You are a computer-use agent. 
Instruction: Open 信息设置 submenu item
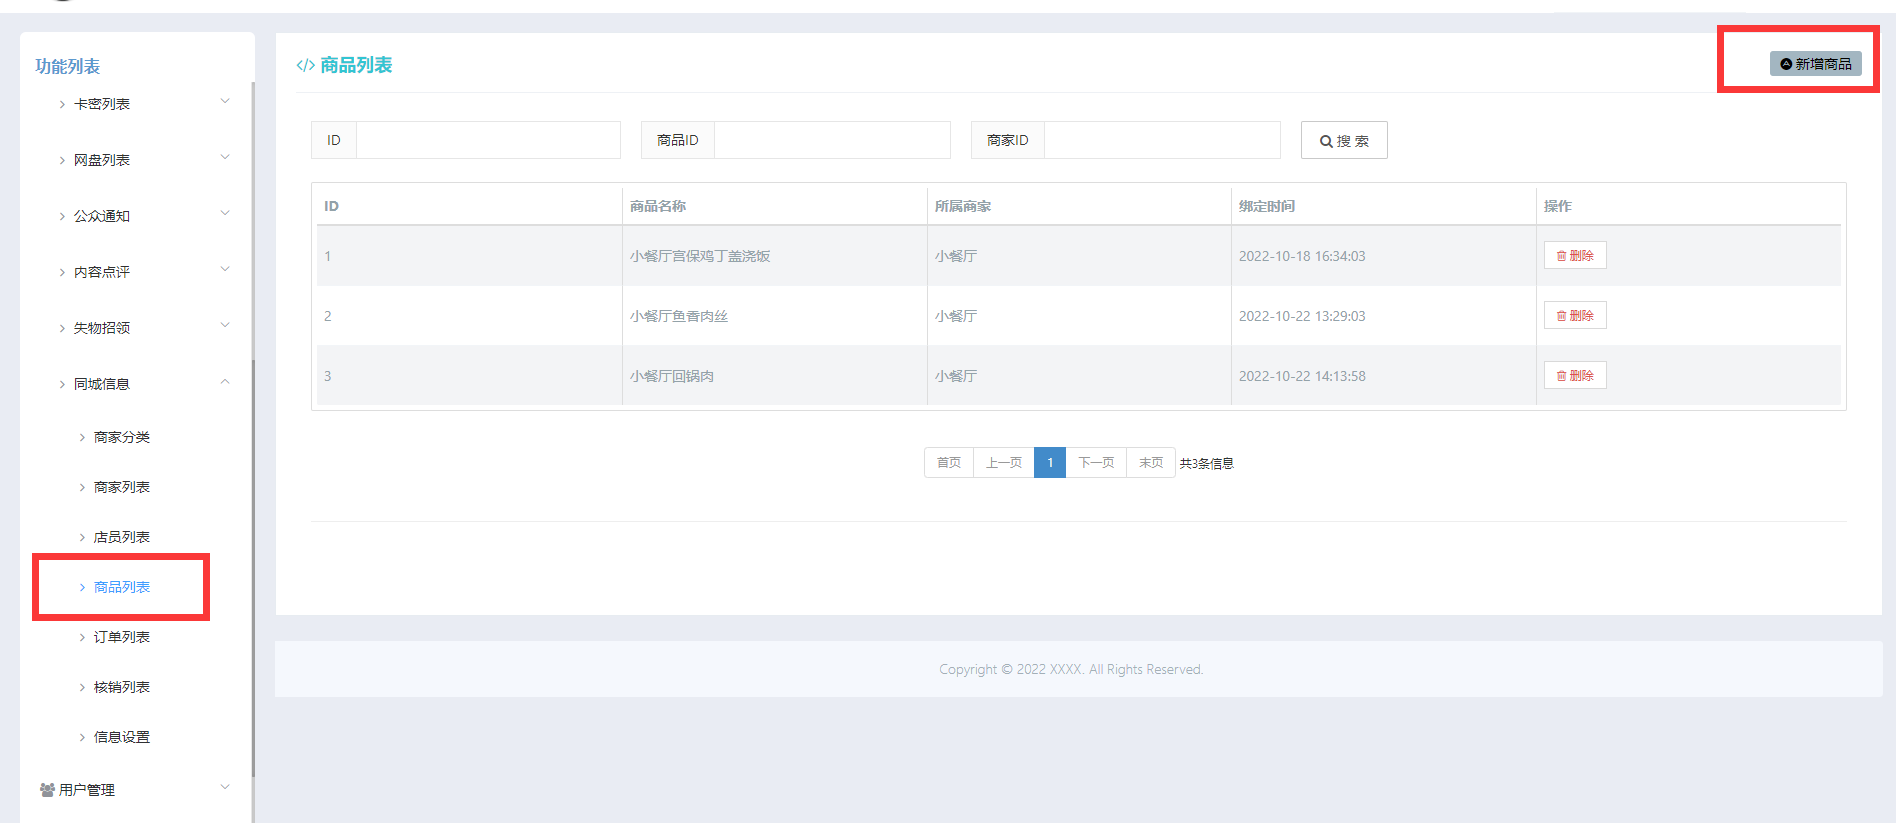tap(121, 737)
